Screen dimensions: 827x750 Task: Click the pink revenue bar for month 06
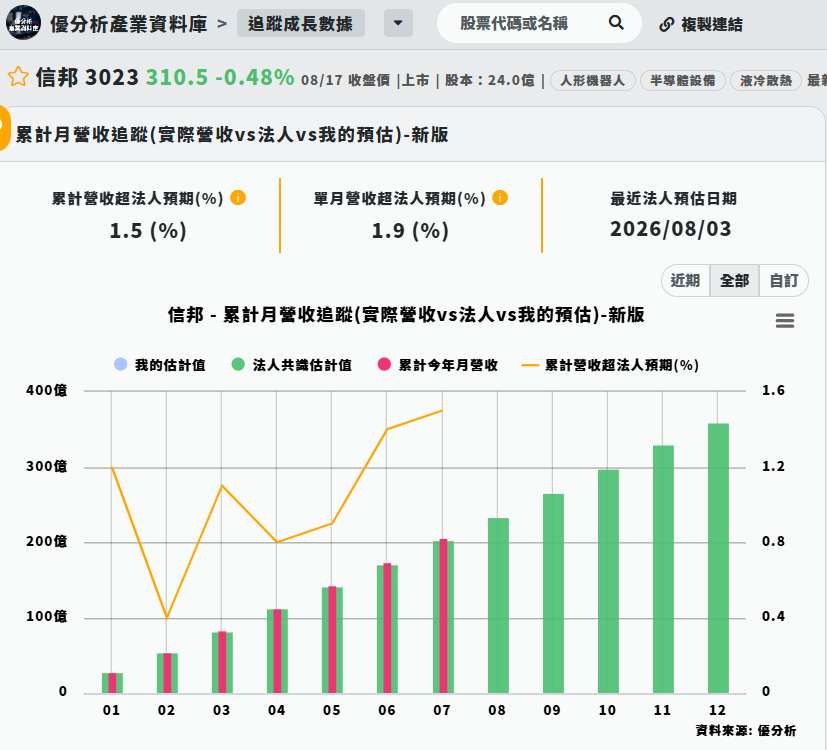[387, 628]
